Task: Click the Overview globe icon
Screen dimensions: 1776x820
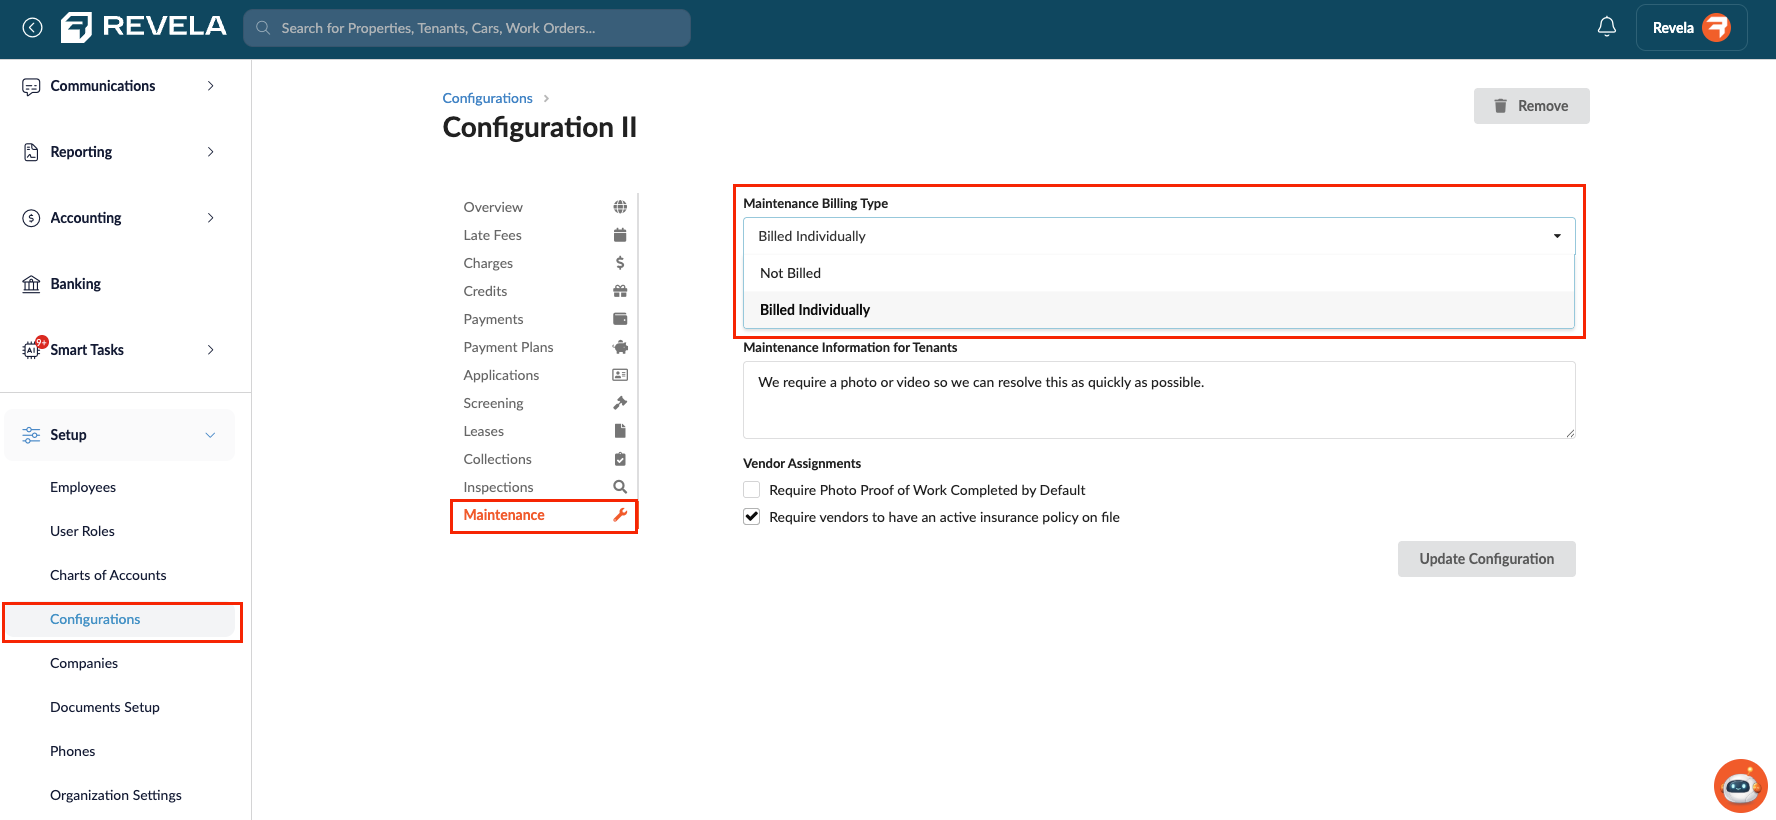Action: pyautogui.click(x=620, y=207)
